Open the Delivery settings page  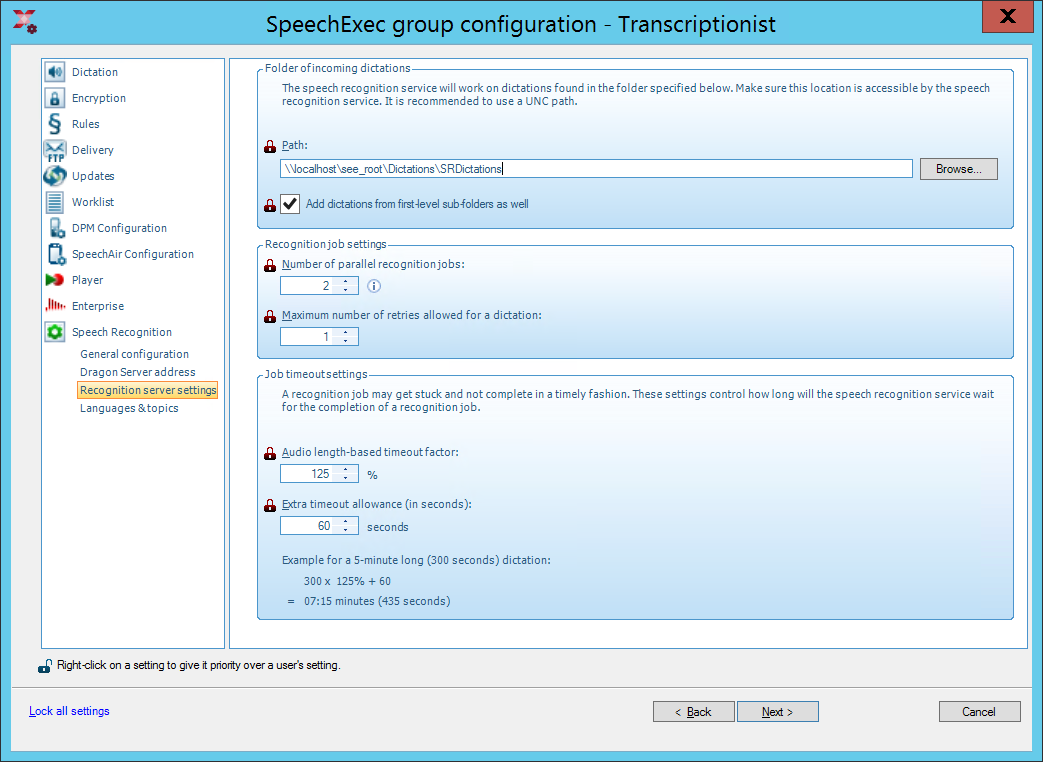92,150
